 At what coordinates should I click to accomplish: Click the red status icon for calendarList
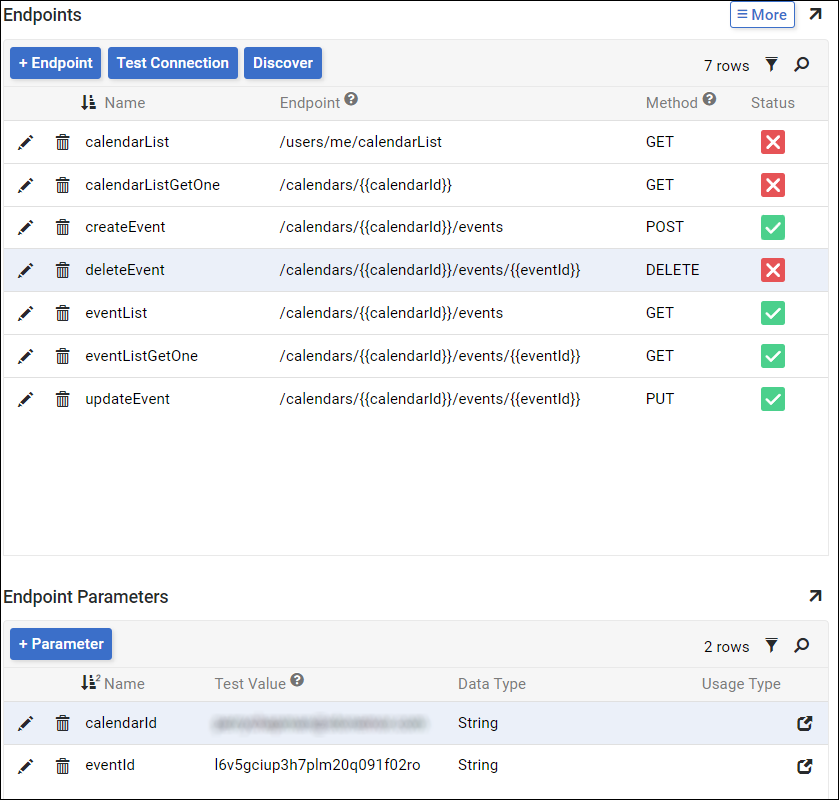(x=772, y=142)
